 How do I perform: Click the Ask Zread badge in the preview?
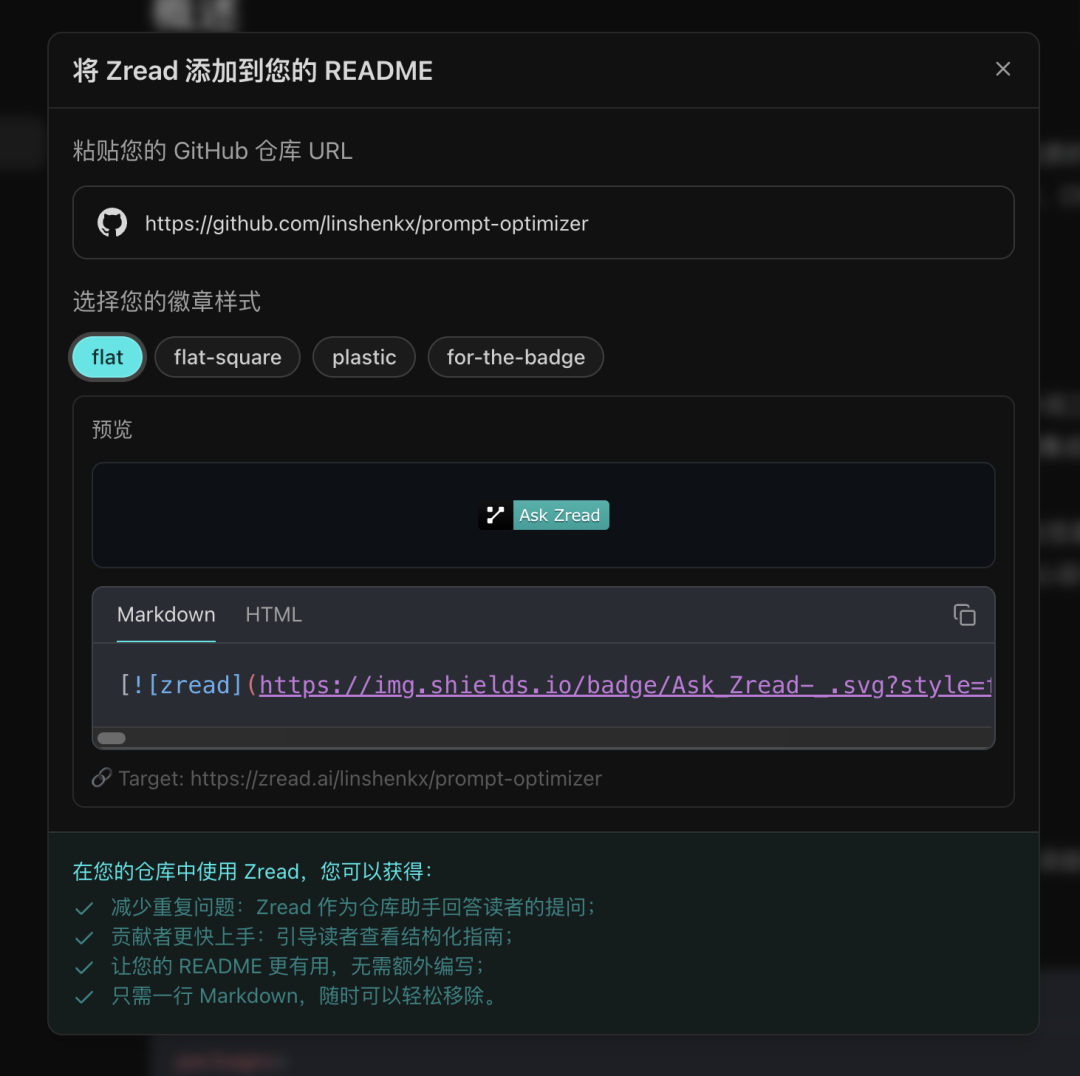[x=560, y=515]
